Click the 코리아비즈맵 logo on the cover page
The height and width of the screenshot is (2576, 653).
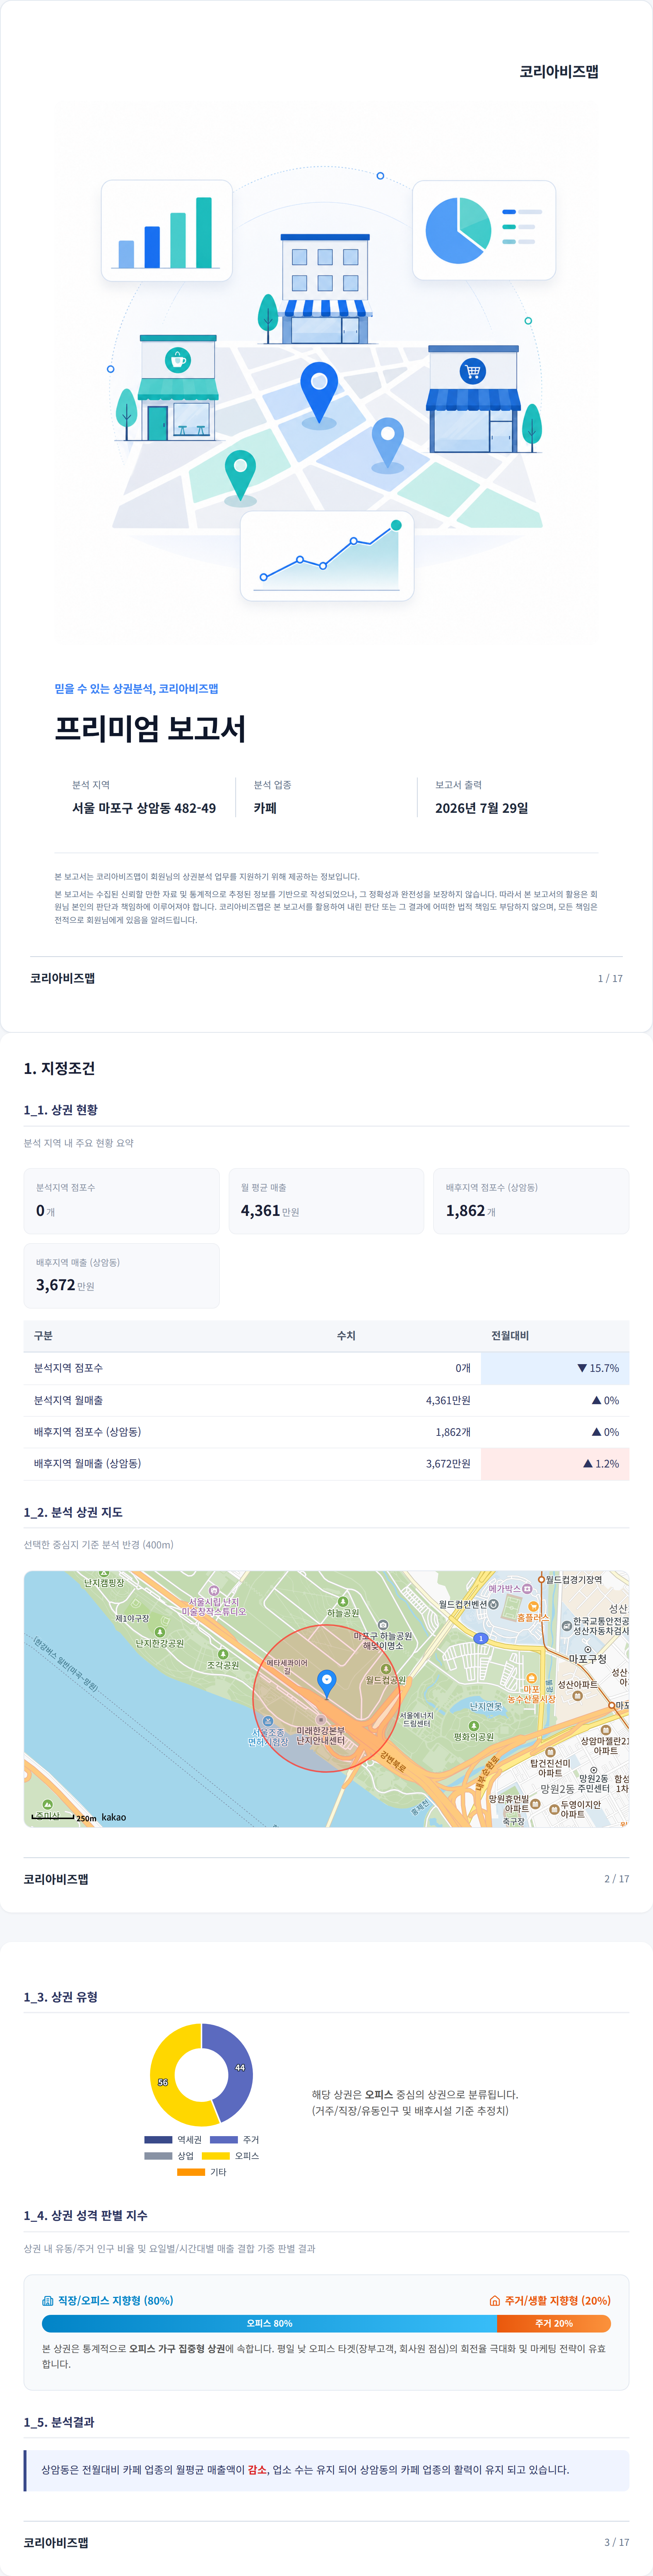(558, 72)
